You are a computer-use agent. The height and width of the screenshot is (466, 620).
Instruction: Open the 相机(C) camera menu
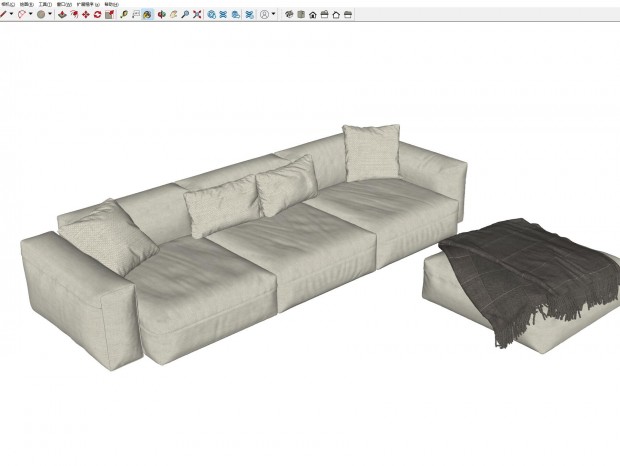(8, 4)
